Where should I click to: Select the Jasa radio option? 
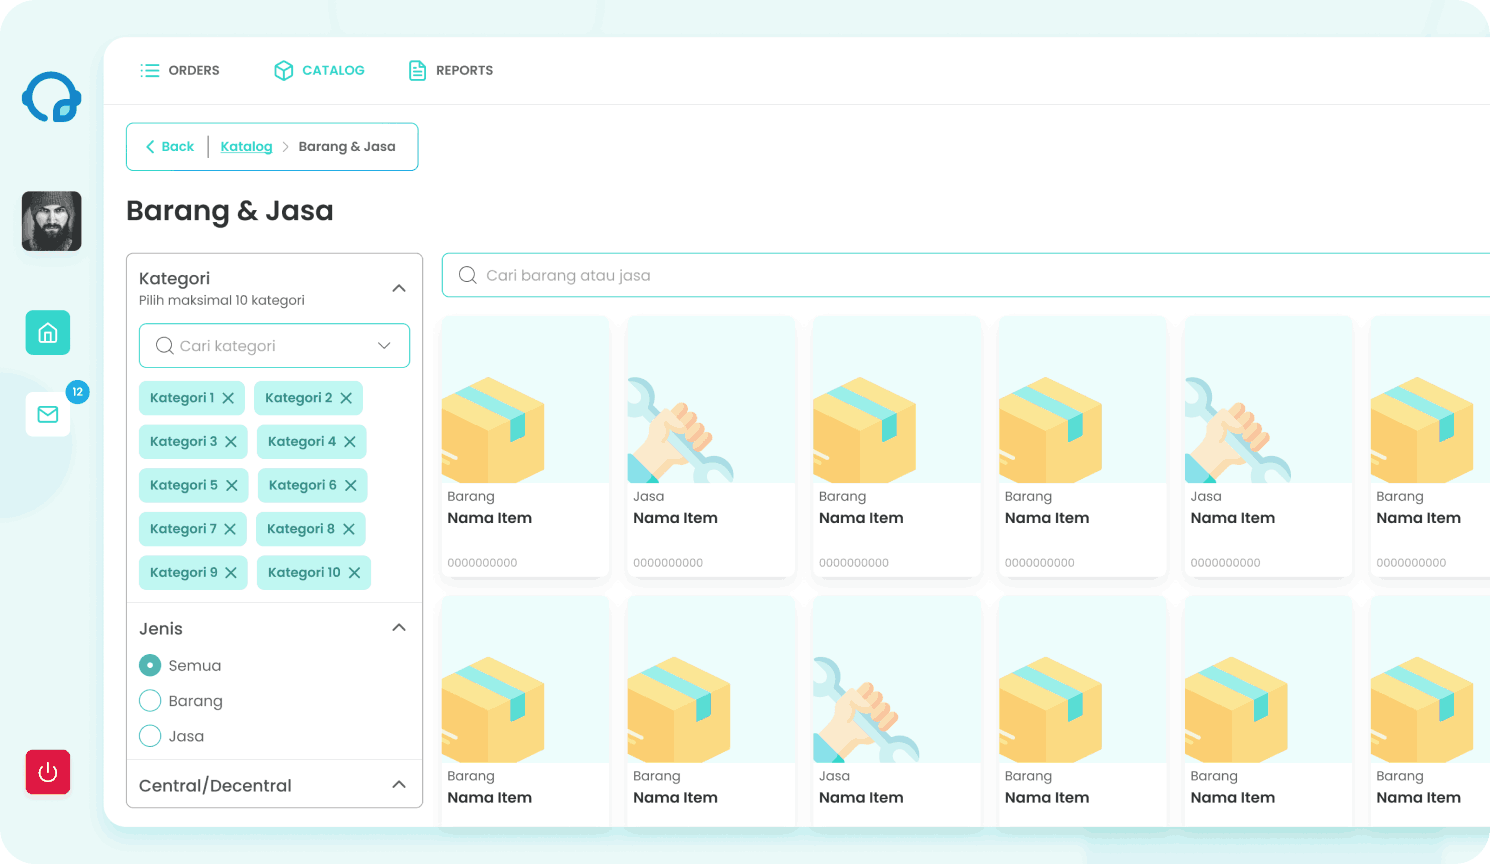click(x=150, y=736)
